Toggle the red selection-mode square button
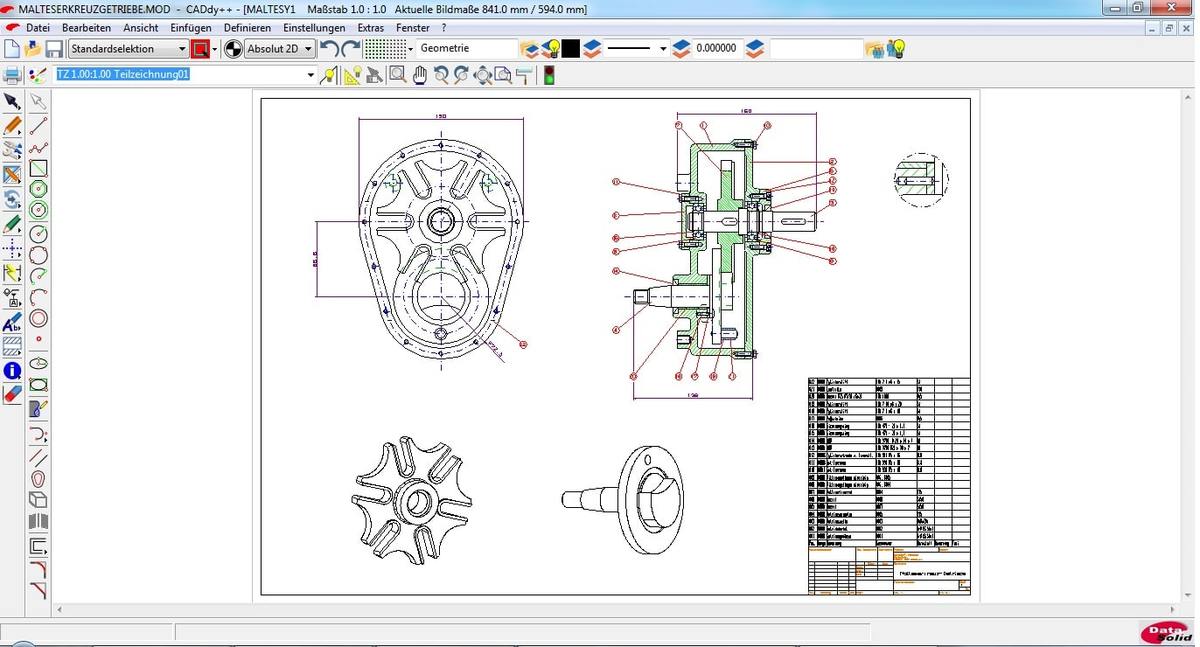Screen dimensions: 1200x647 pos(201,49)
